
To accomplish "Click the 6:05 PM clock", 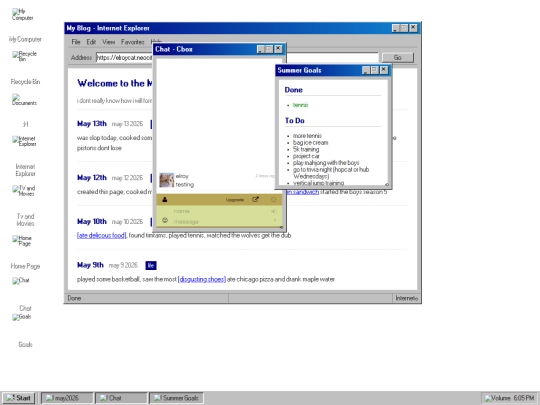I will 523,398.
